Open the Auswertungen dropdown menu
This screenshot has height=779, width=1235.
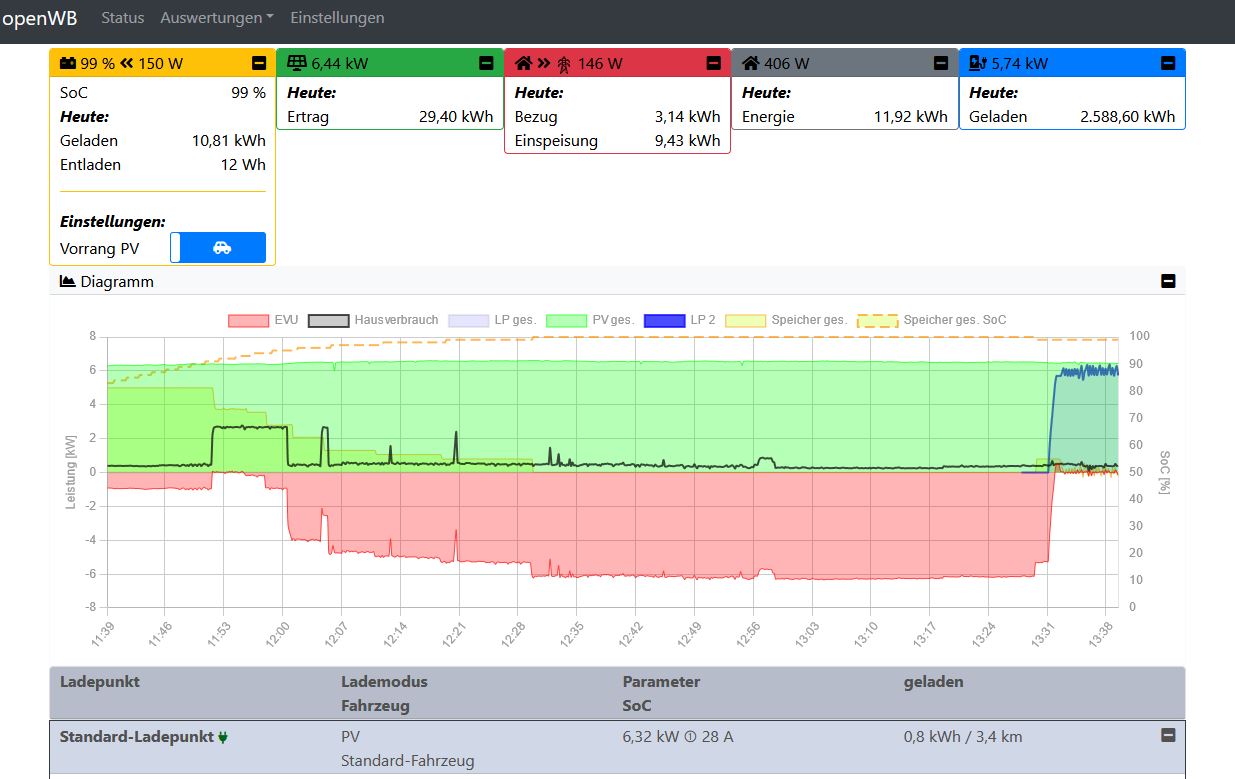pyautogui.click(x=217, y=18)
